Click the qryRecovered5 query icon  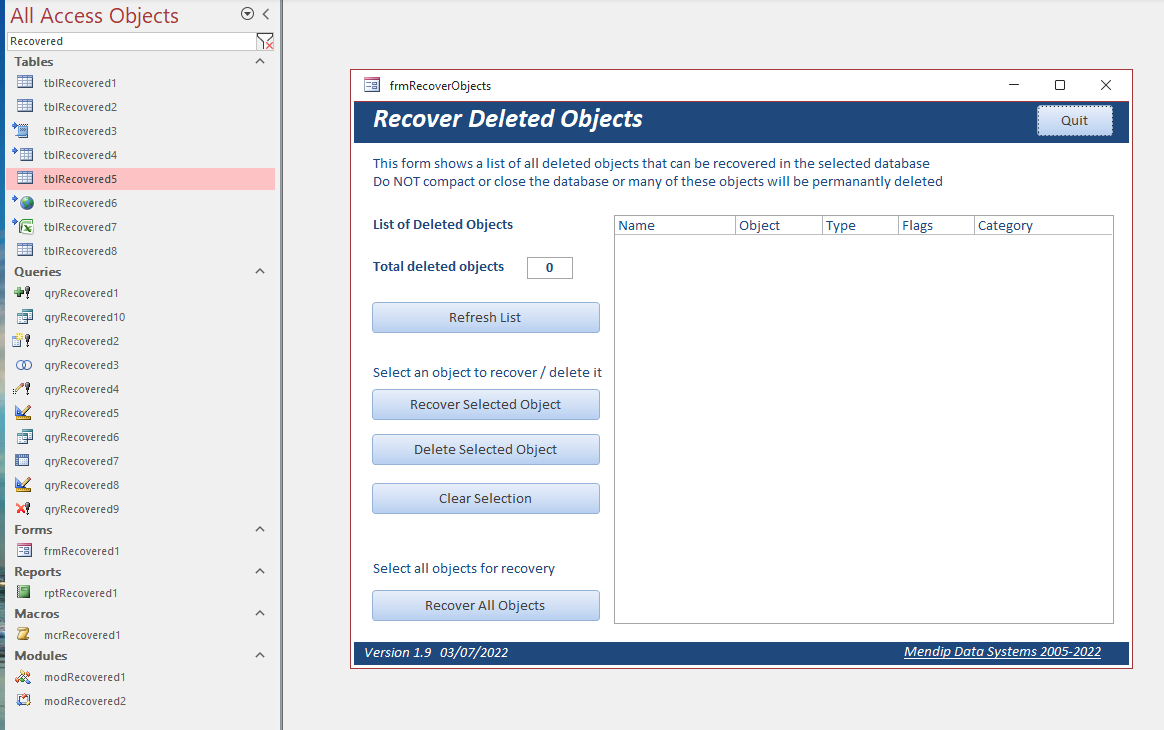pos(24,413)
